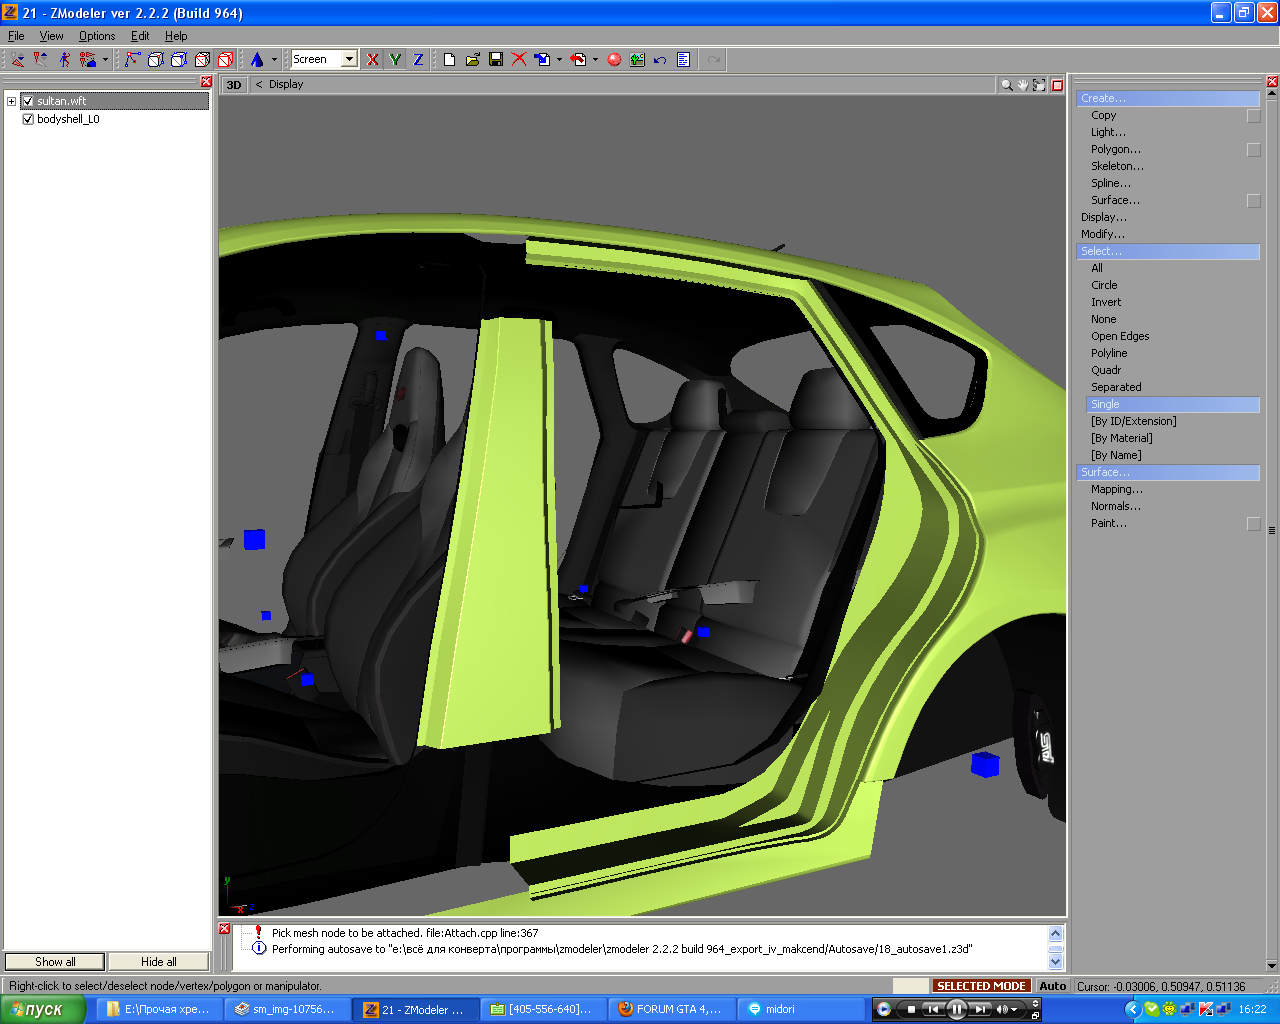Click the X axis constraint button
The height and width of the screenshot is (1024, 1280).
click(373, 60)
